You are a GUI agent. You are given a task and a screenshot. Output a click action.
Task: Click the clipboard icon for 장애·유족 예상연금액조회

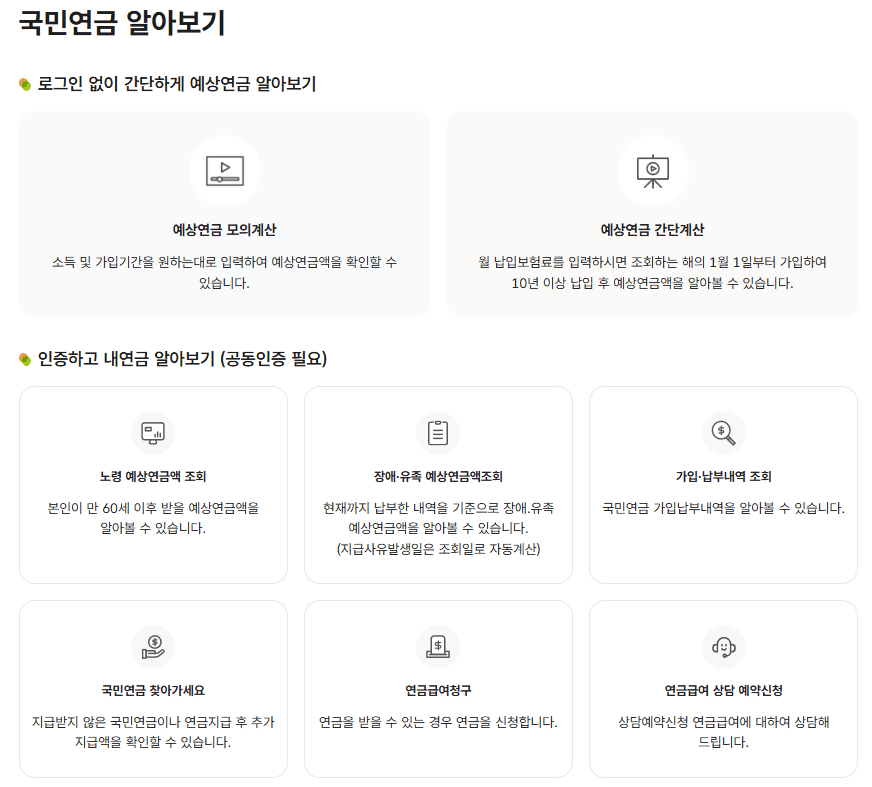(x=438, y=433)
